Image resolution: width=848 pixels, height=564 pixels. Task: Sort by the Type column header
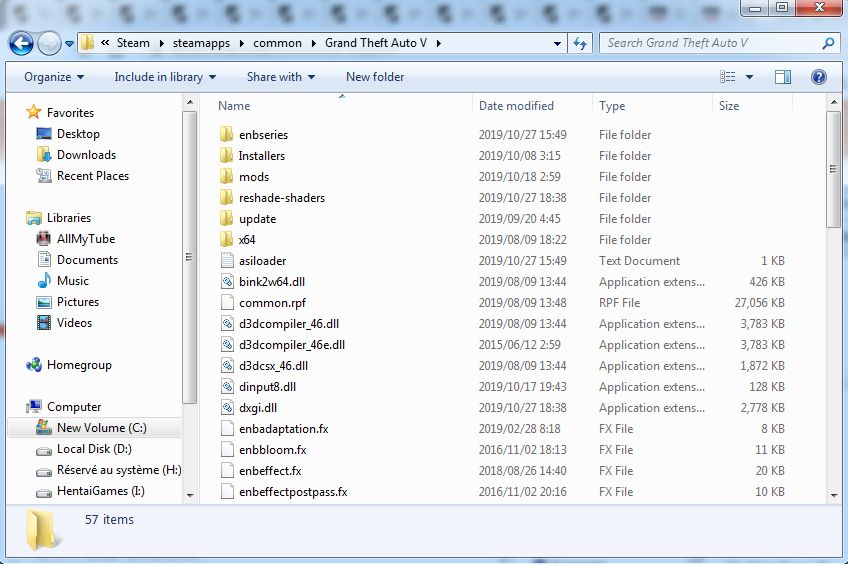point(612,106)
